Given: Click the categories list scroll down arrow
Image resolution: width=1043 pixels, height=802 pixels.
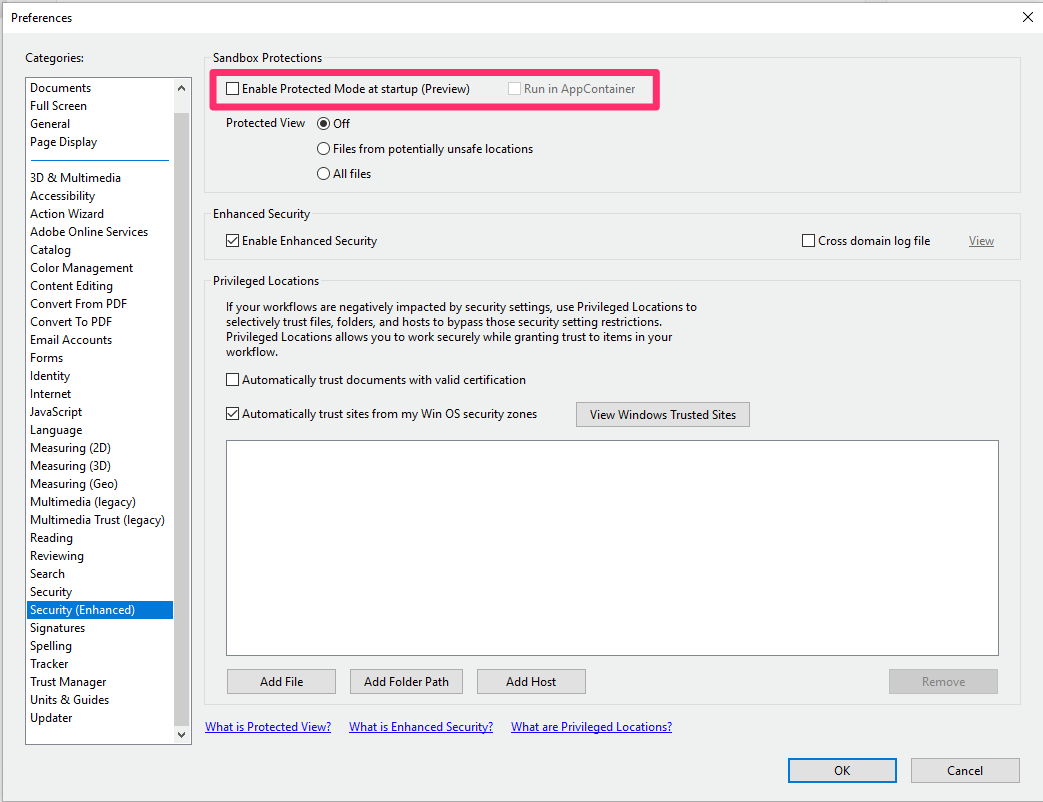Looking at the screenshot, I should click(182, 735).
